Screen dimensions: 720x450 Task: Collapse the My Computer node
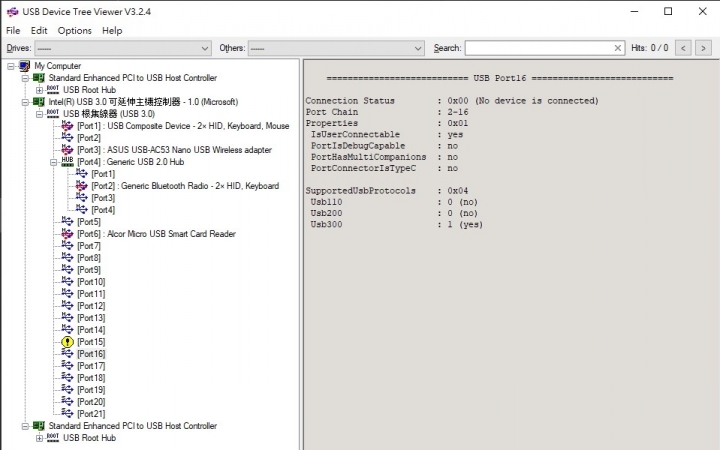[11, 66]
